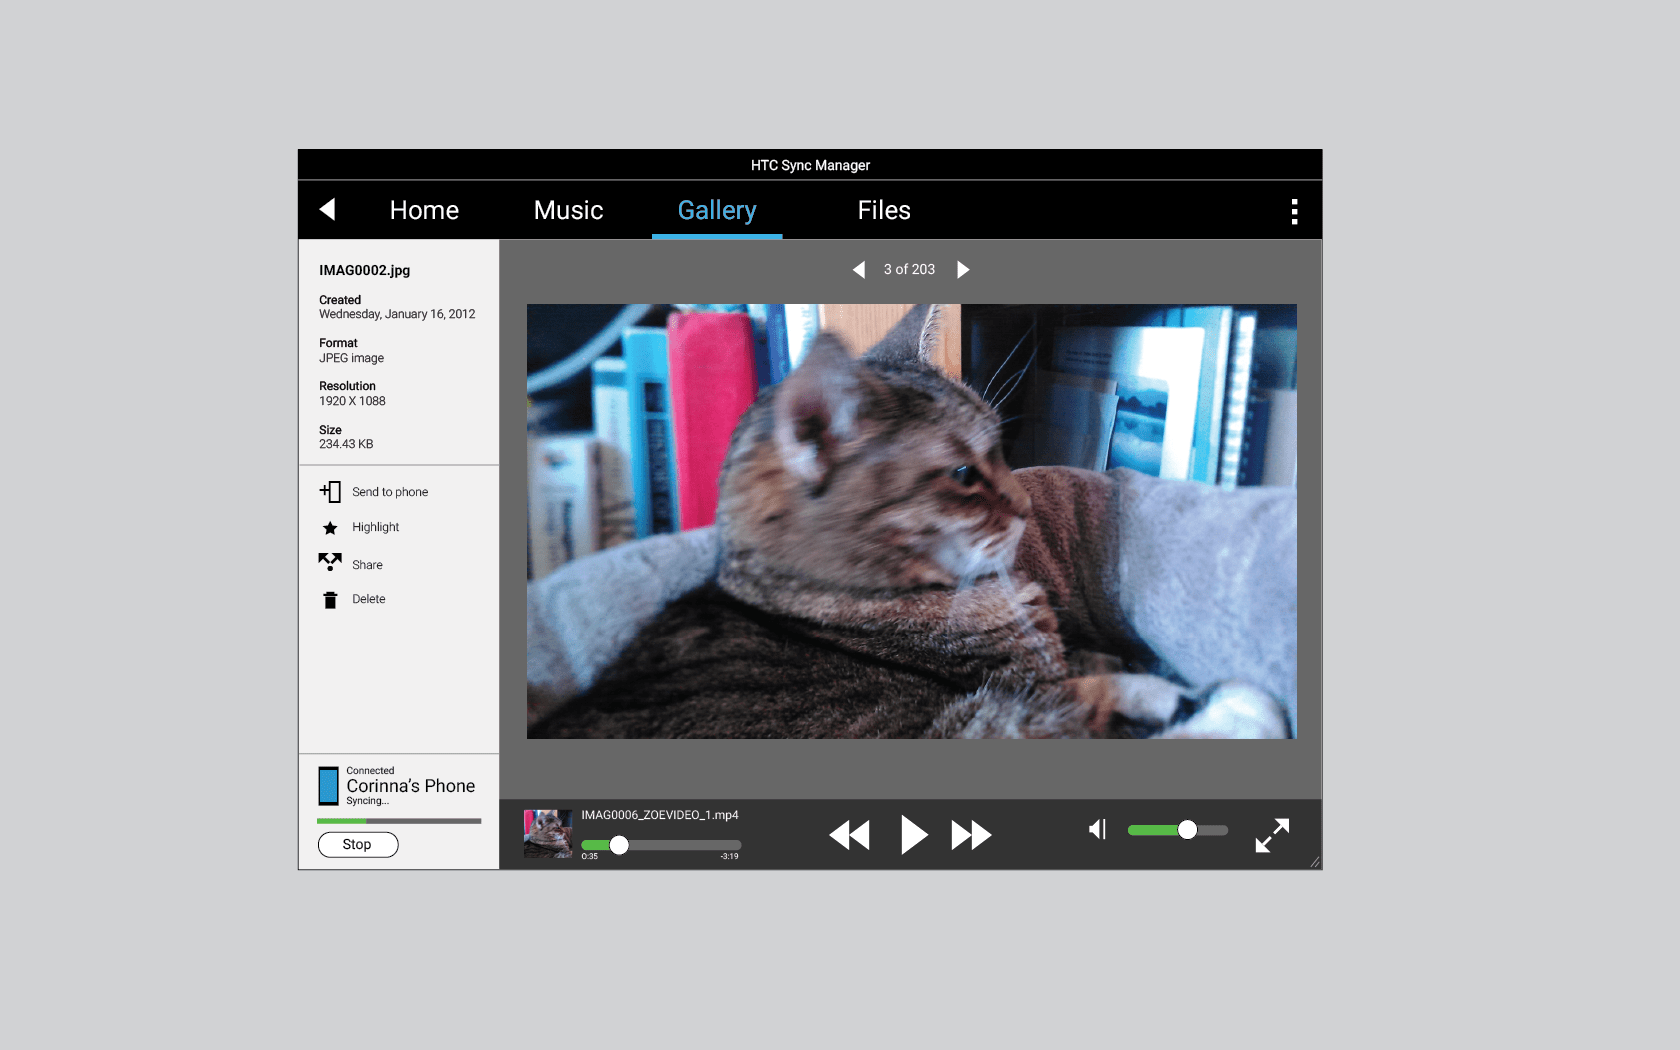Click the Highlight star icon
The image size is (1680, 1050).
[330, 528]
